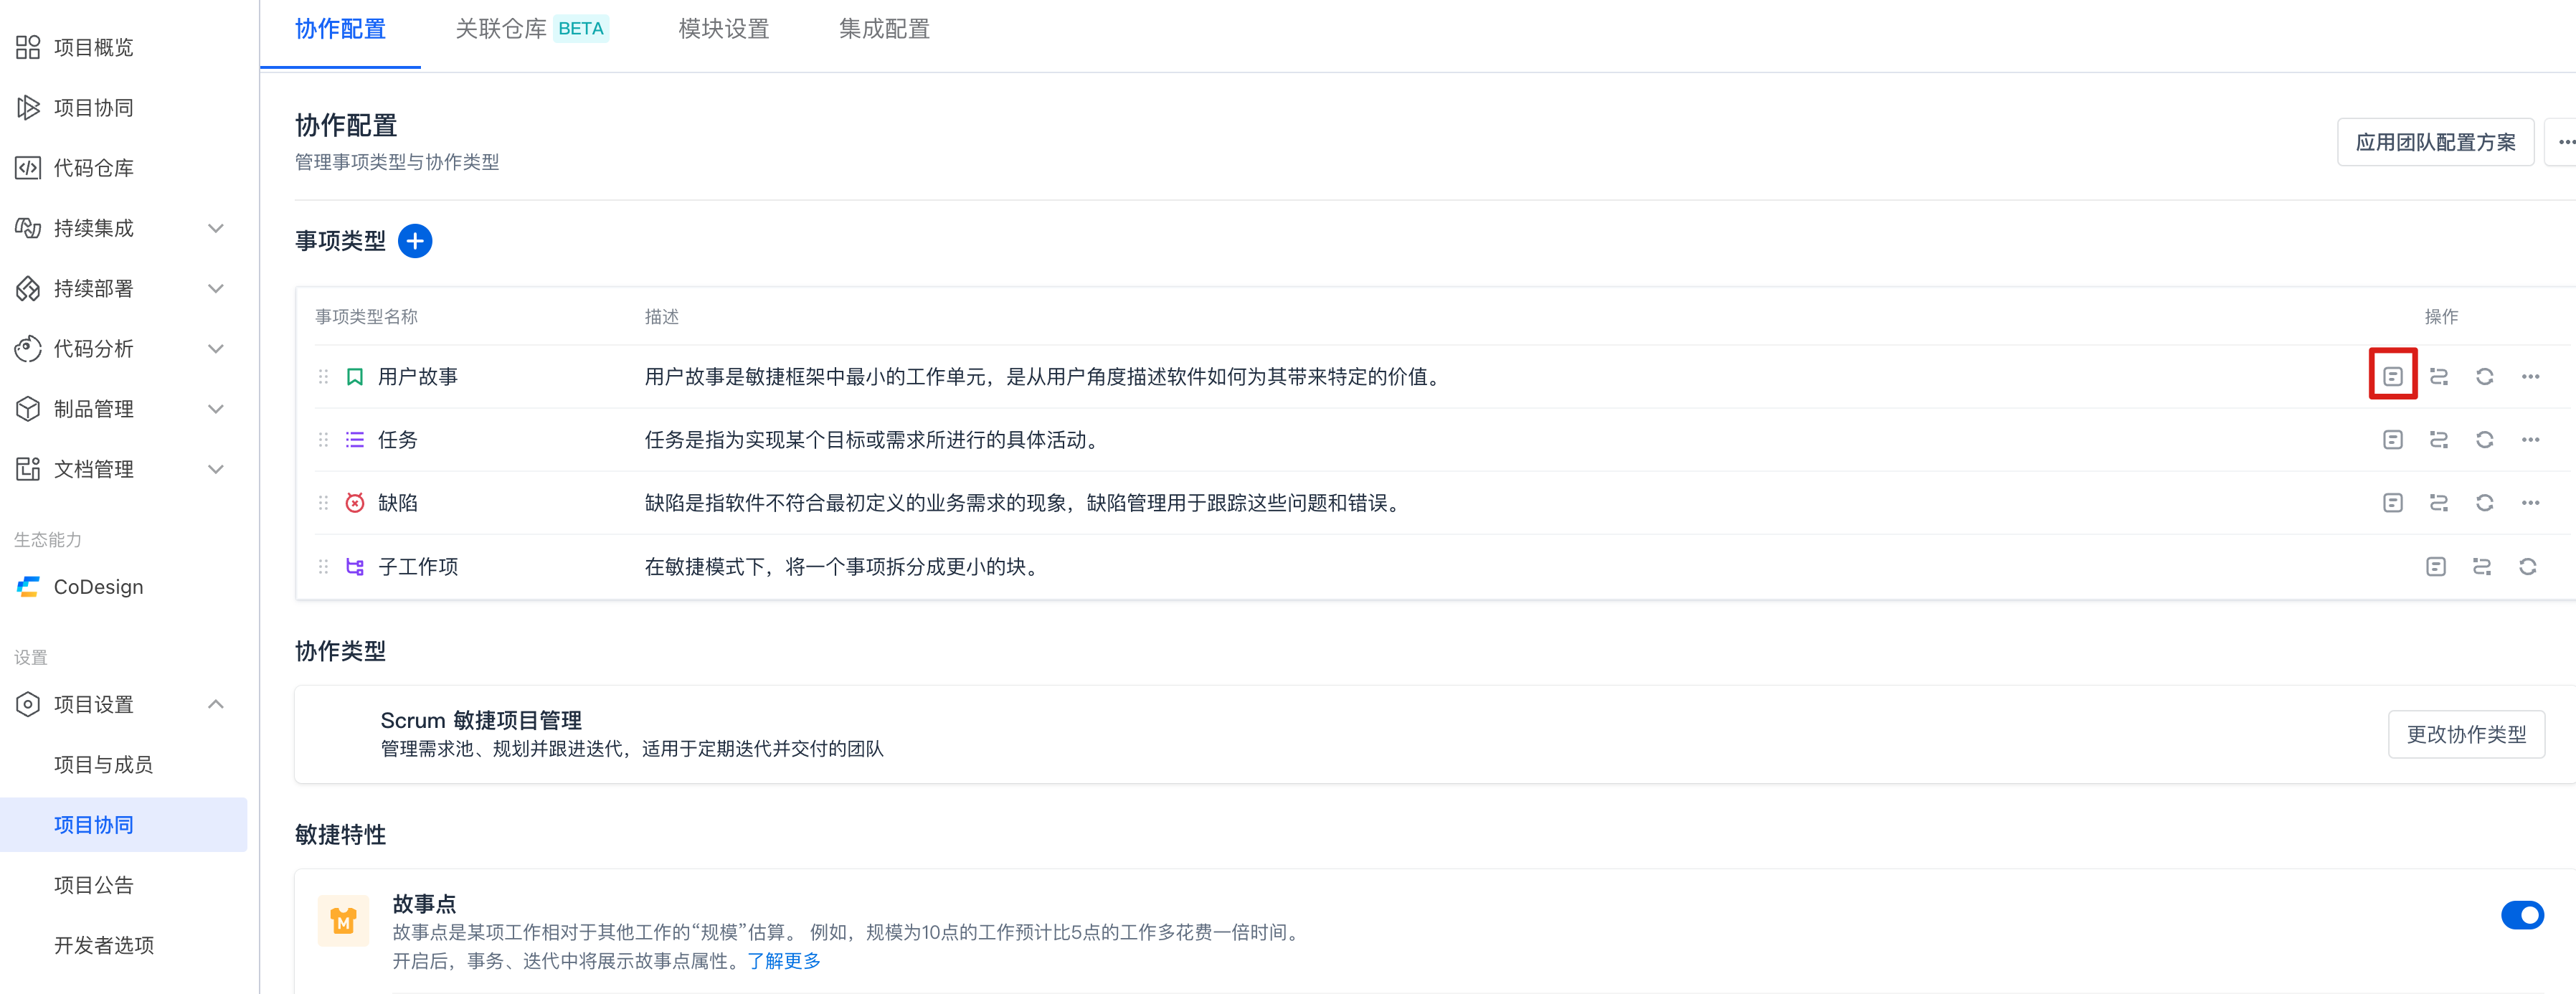Expand the 制品管理 sidebar menu
This screenshot has width=2576, height=994.
click(x=215, y=409)
